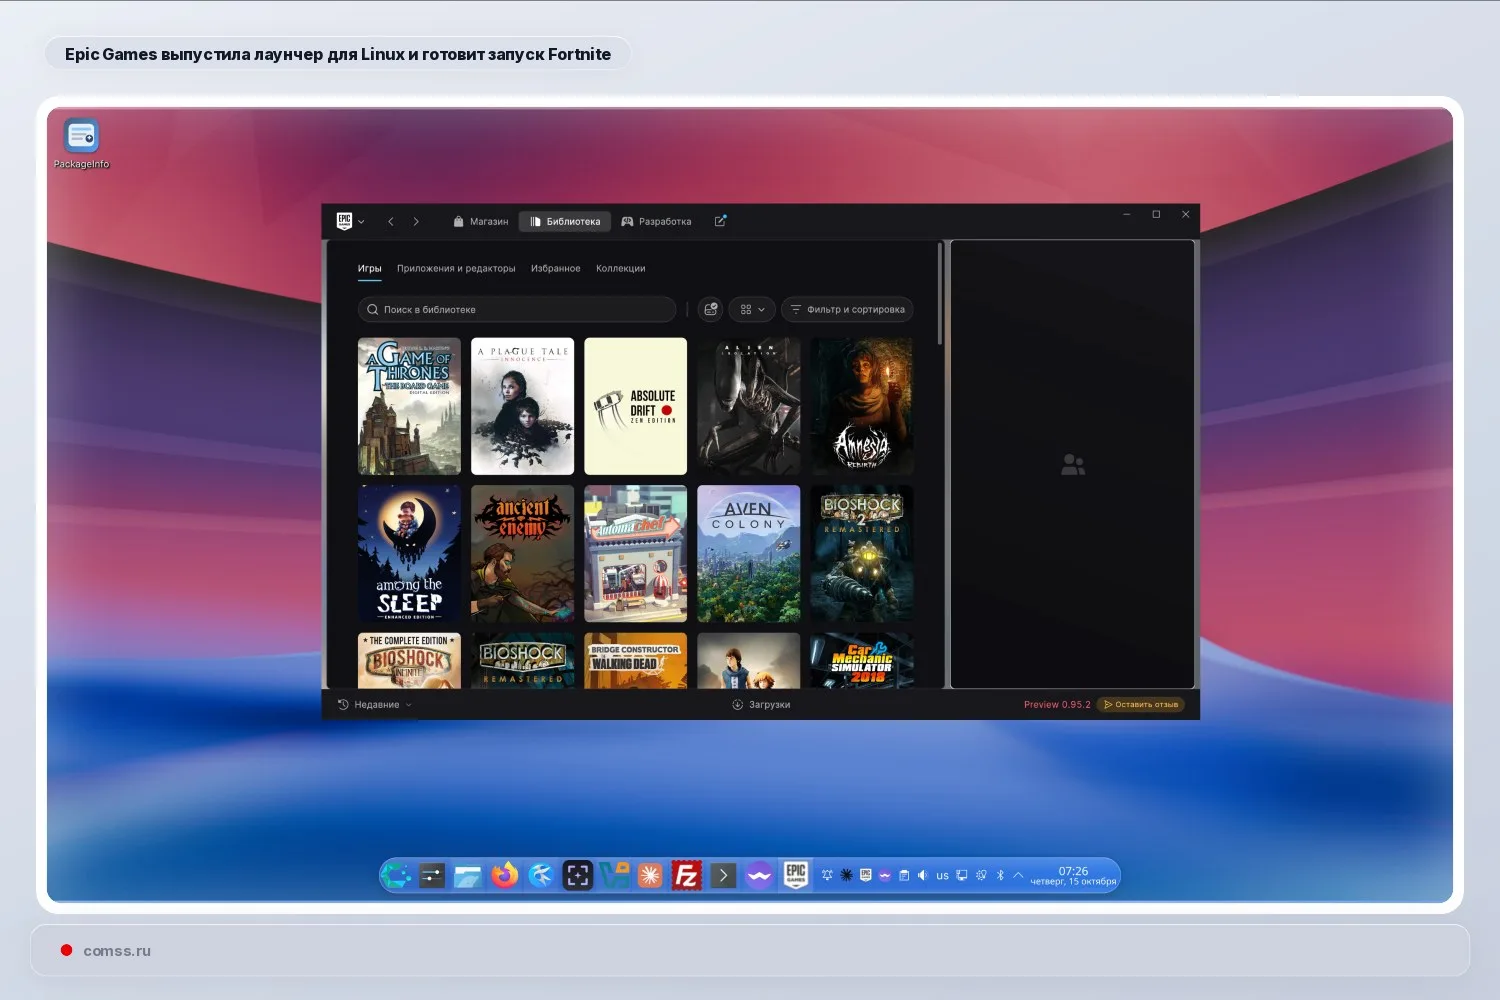Open the Epic Games logo menu
Image resolution: width=1500 pixels, height=1000 pixels.
tap(350, 221)
